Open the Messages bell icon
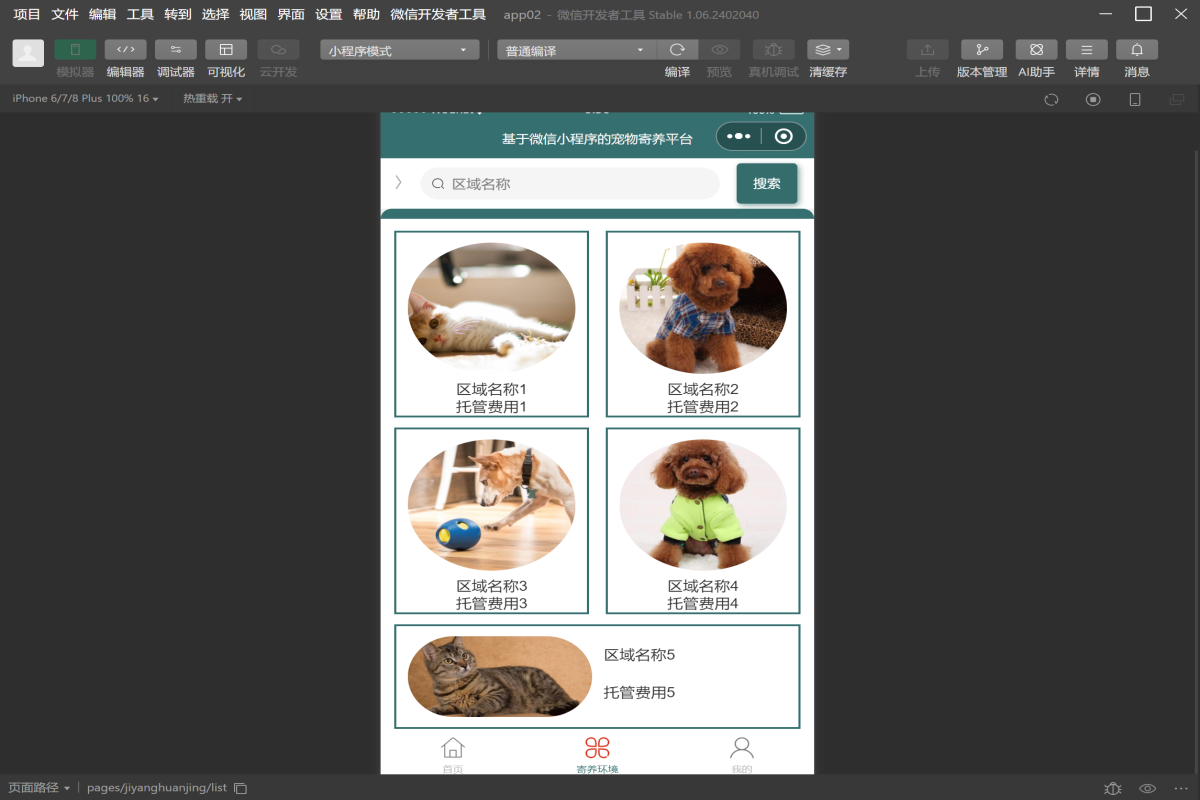 1137,50
